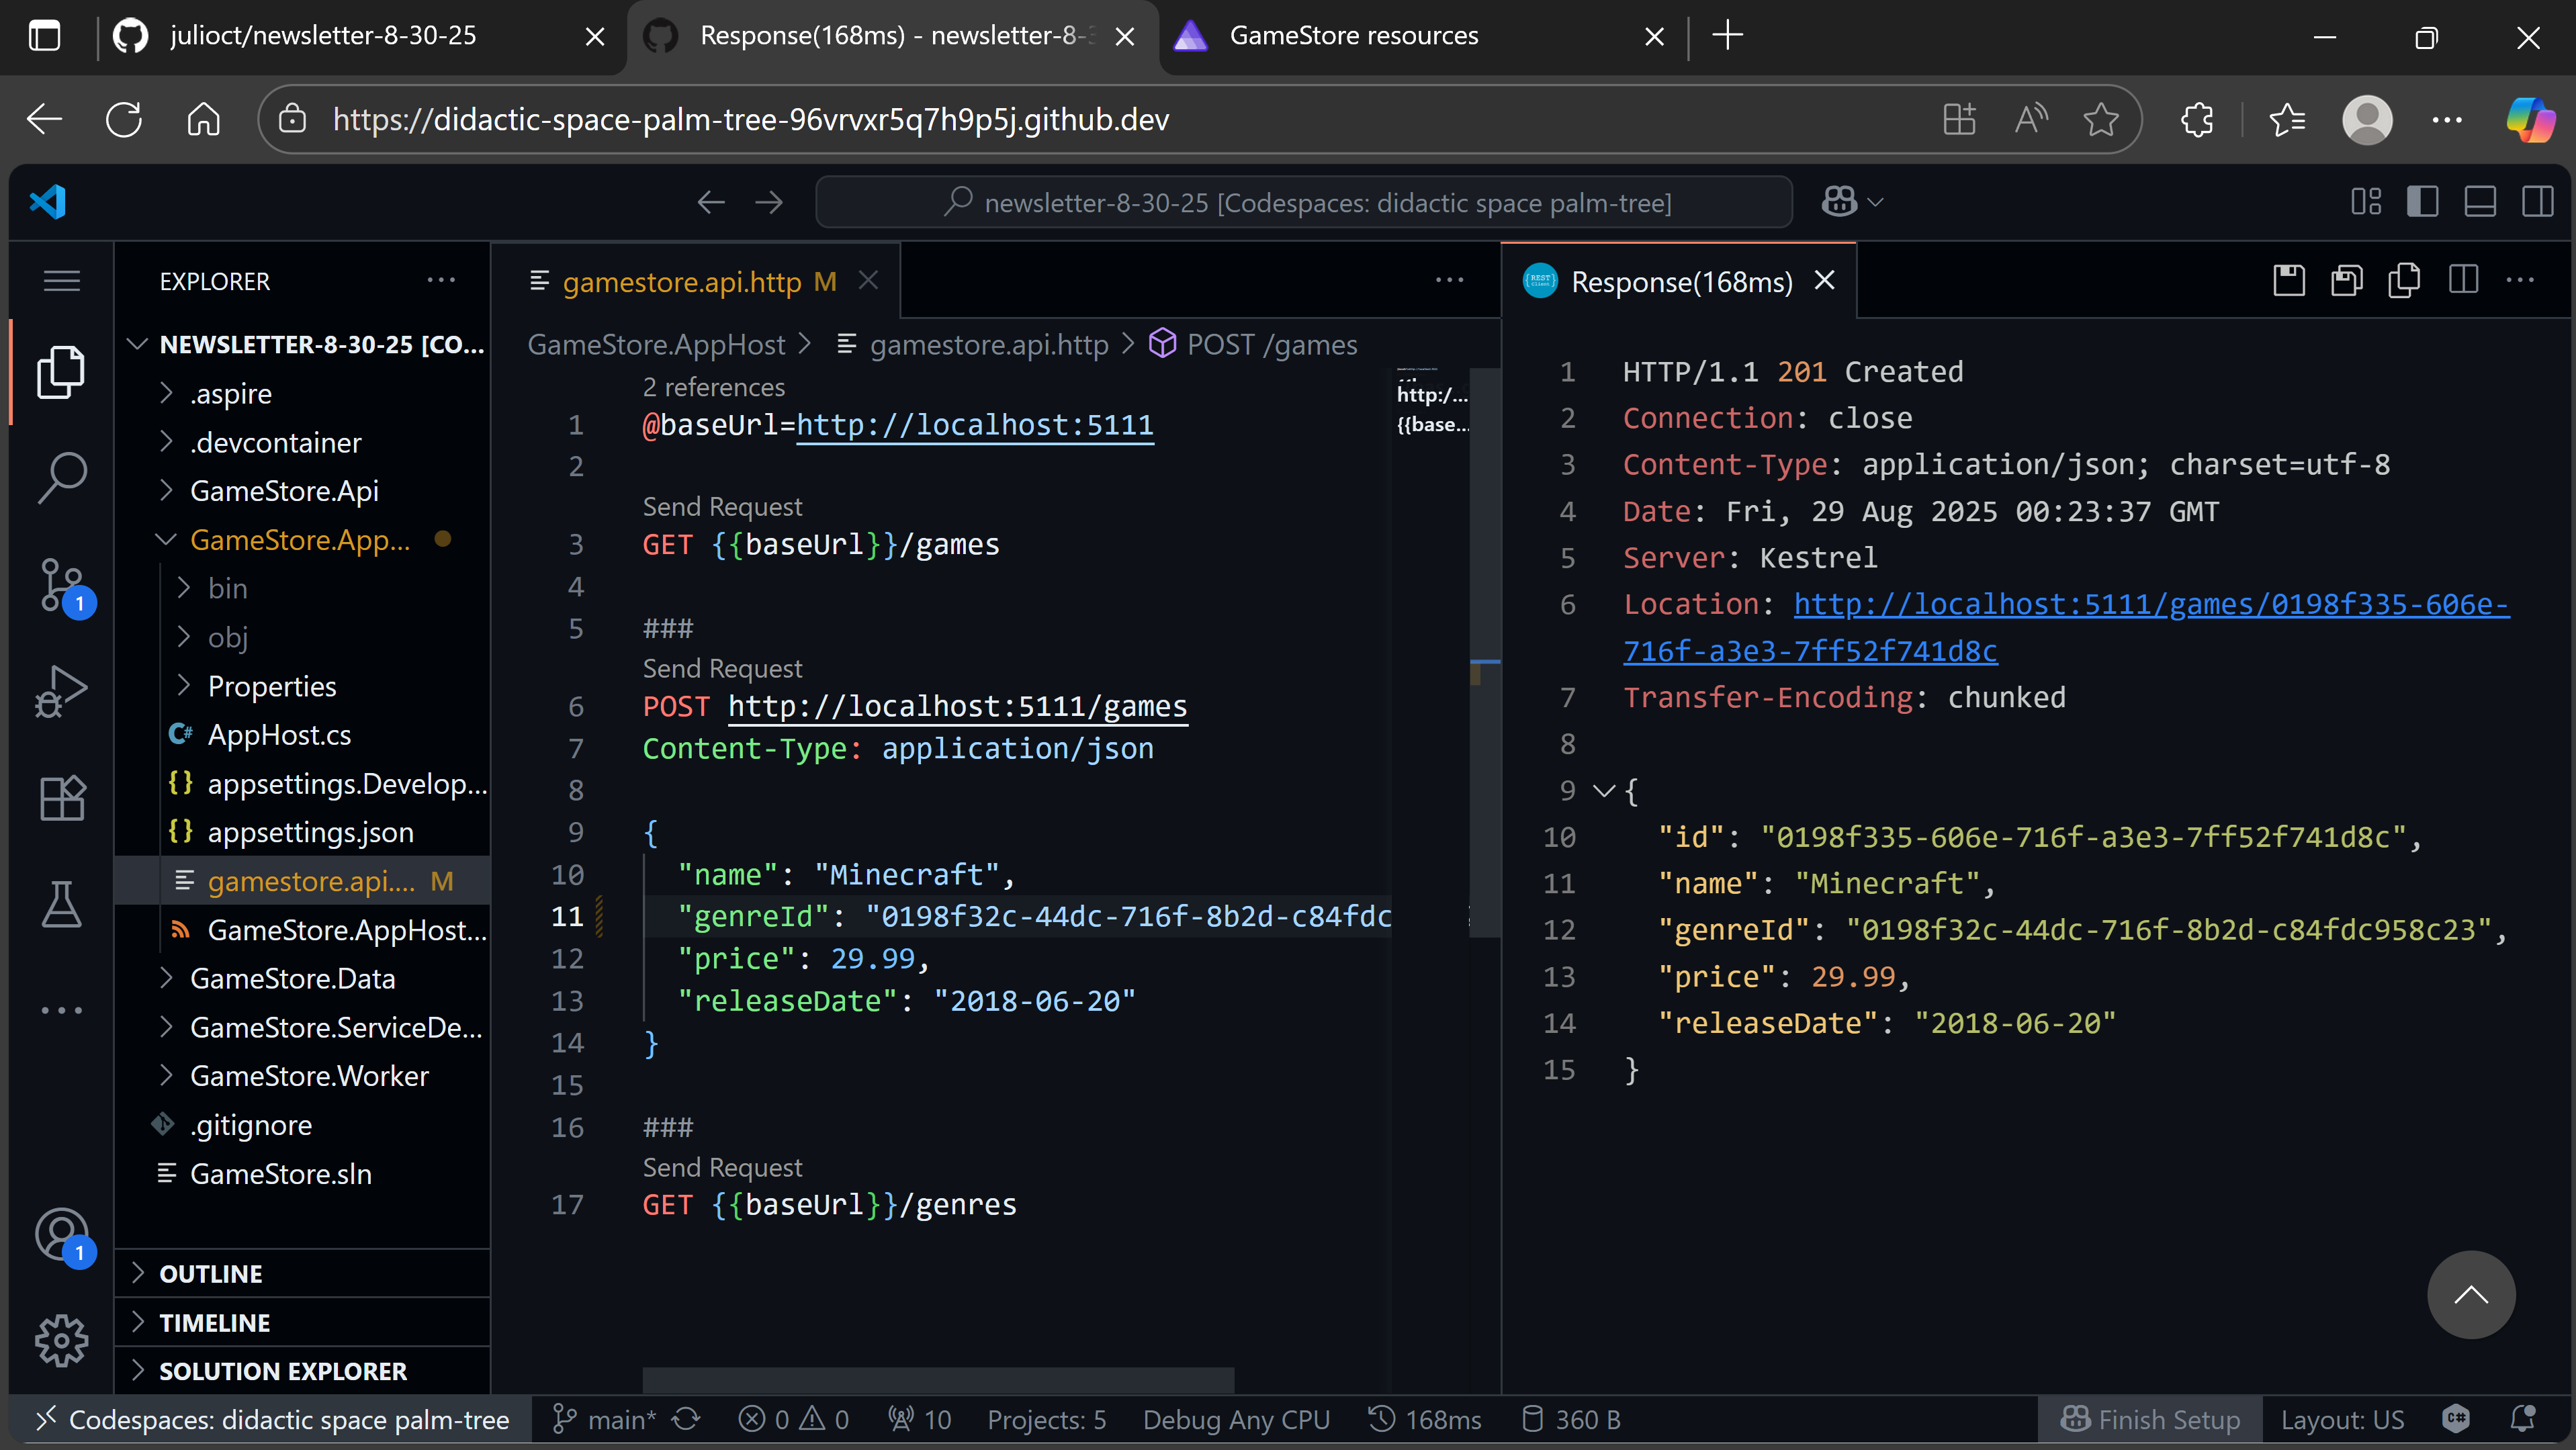This screenshot has width=2576, height=1450.
Task: Open the Explorer view in activity bar
Action: tap(61, 372)
